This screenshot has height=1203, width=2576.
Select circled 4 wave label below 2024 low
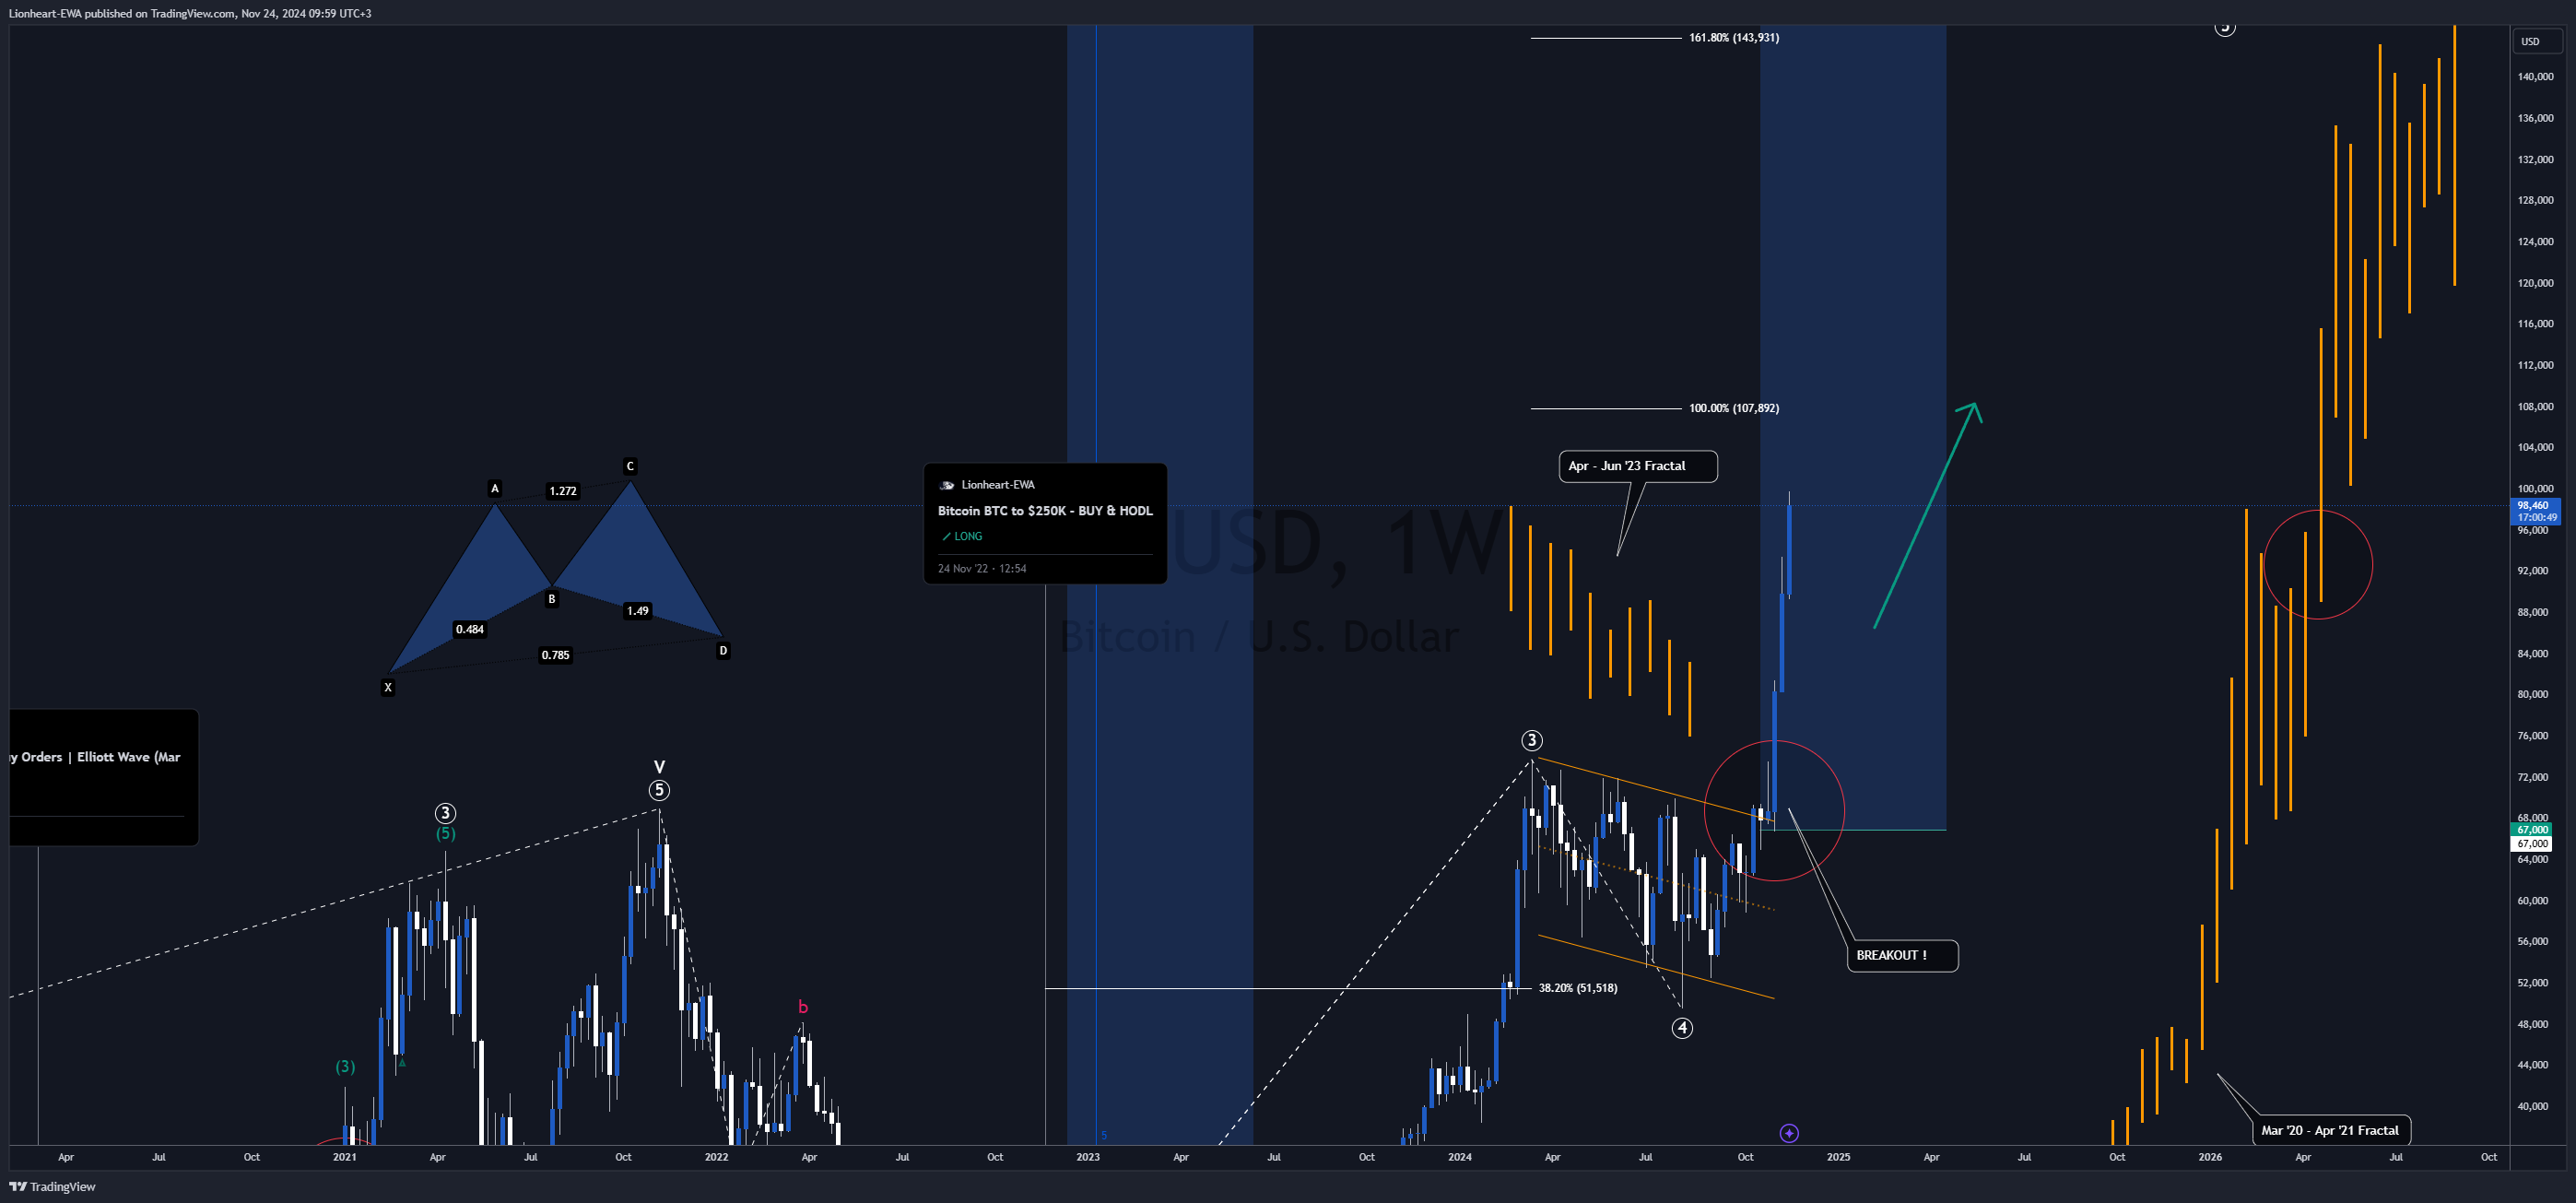pyautogui.click(x=1682, y=1027)
